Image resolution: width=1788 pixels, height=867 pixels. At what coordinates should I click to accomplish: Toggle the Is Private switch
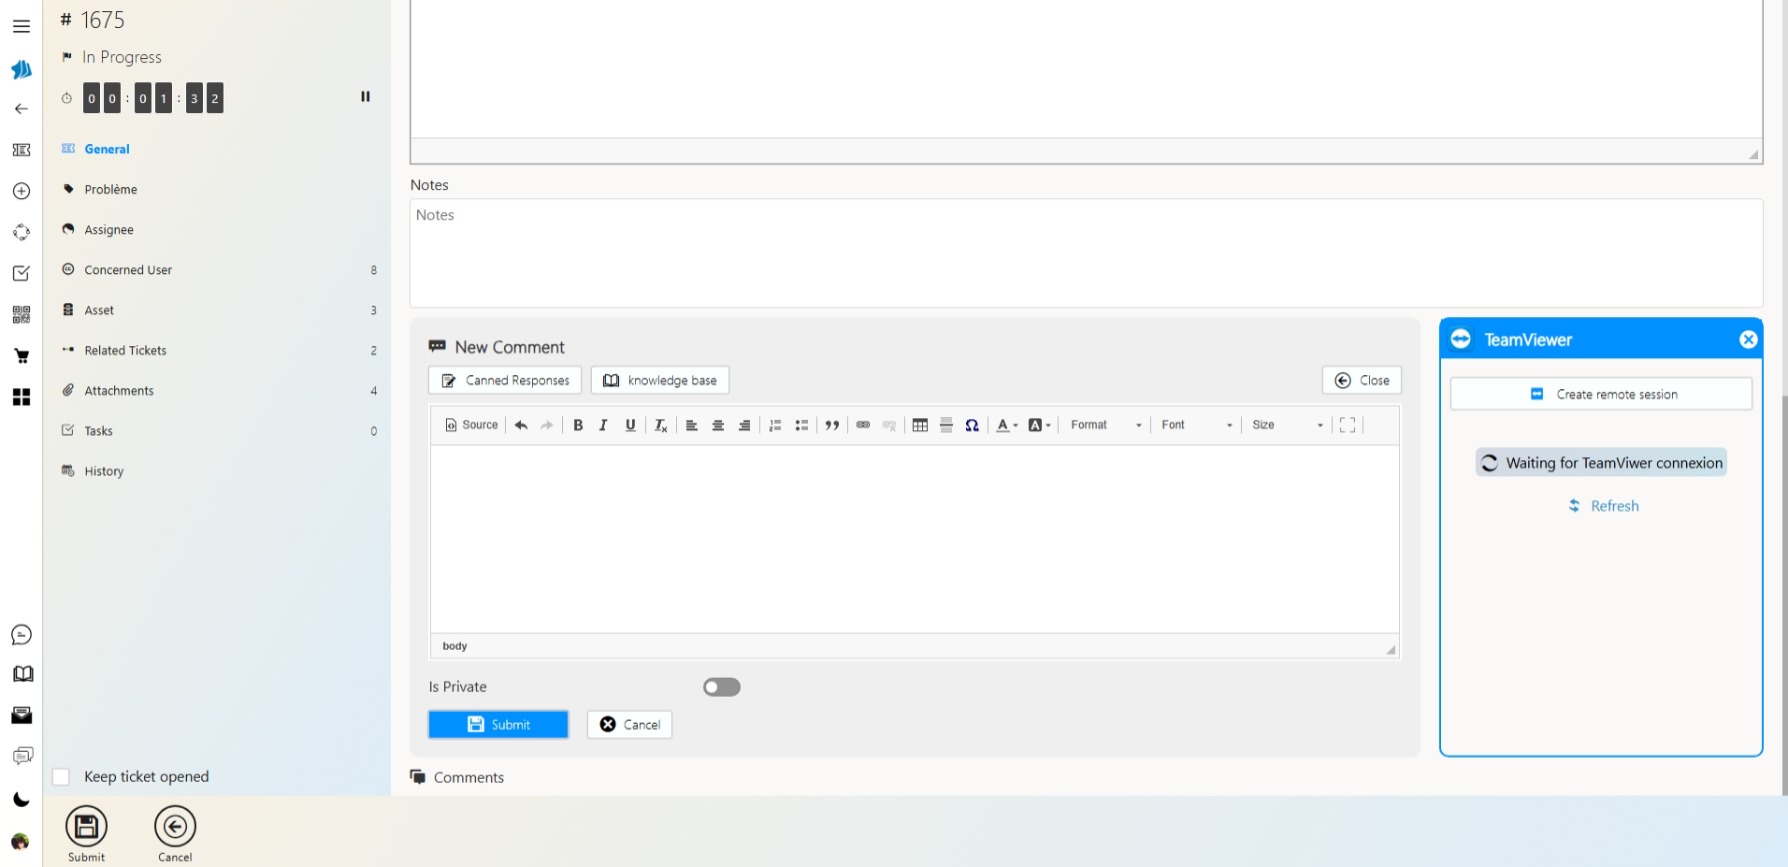click(x=721, y=687)
